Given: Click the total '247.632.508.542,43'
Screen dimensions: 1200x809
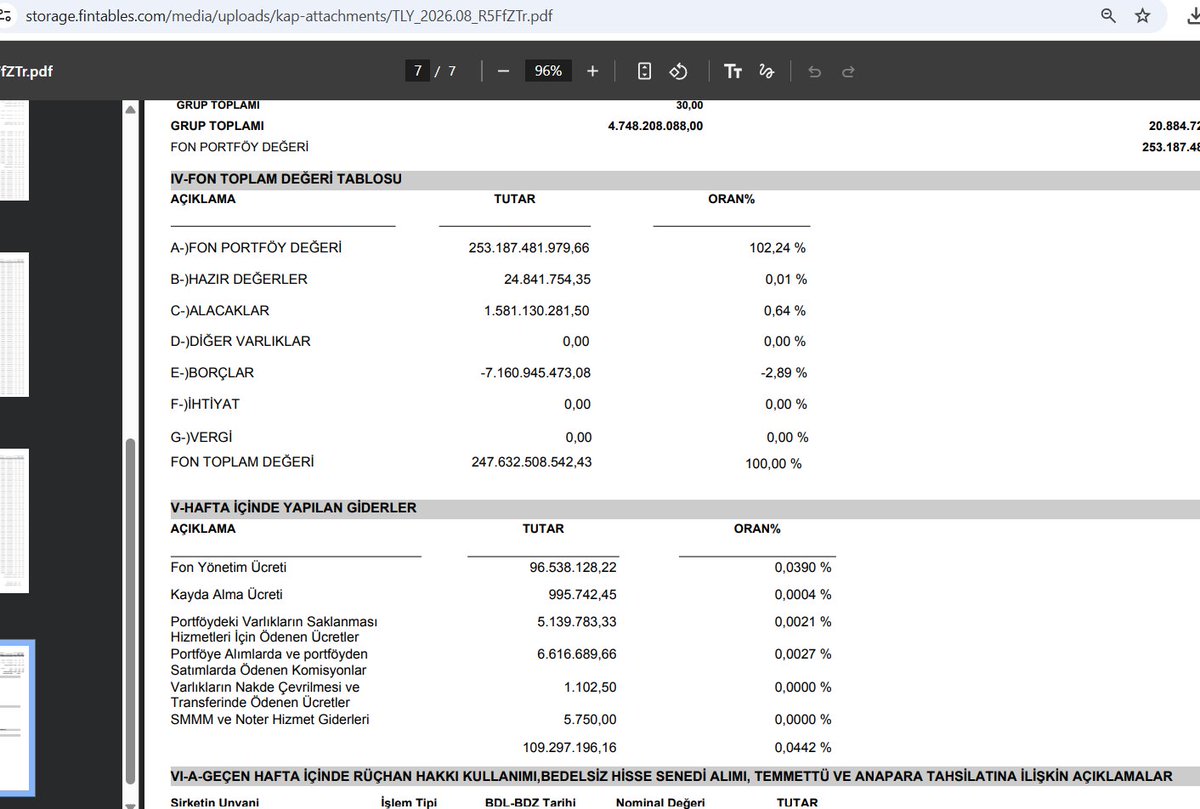Looking at the screenshot, I should tap(531, 462).
